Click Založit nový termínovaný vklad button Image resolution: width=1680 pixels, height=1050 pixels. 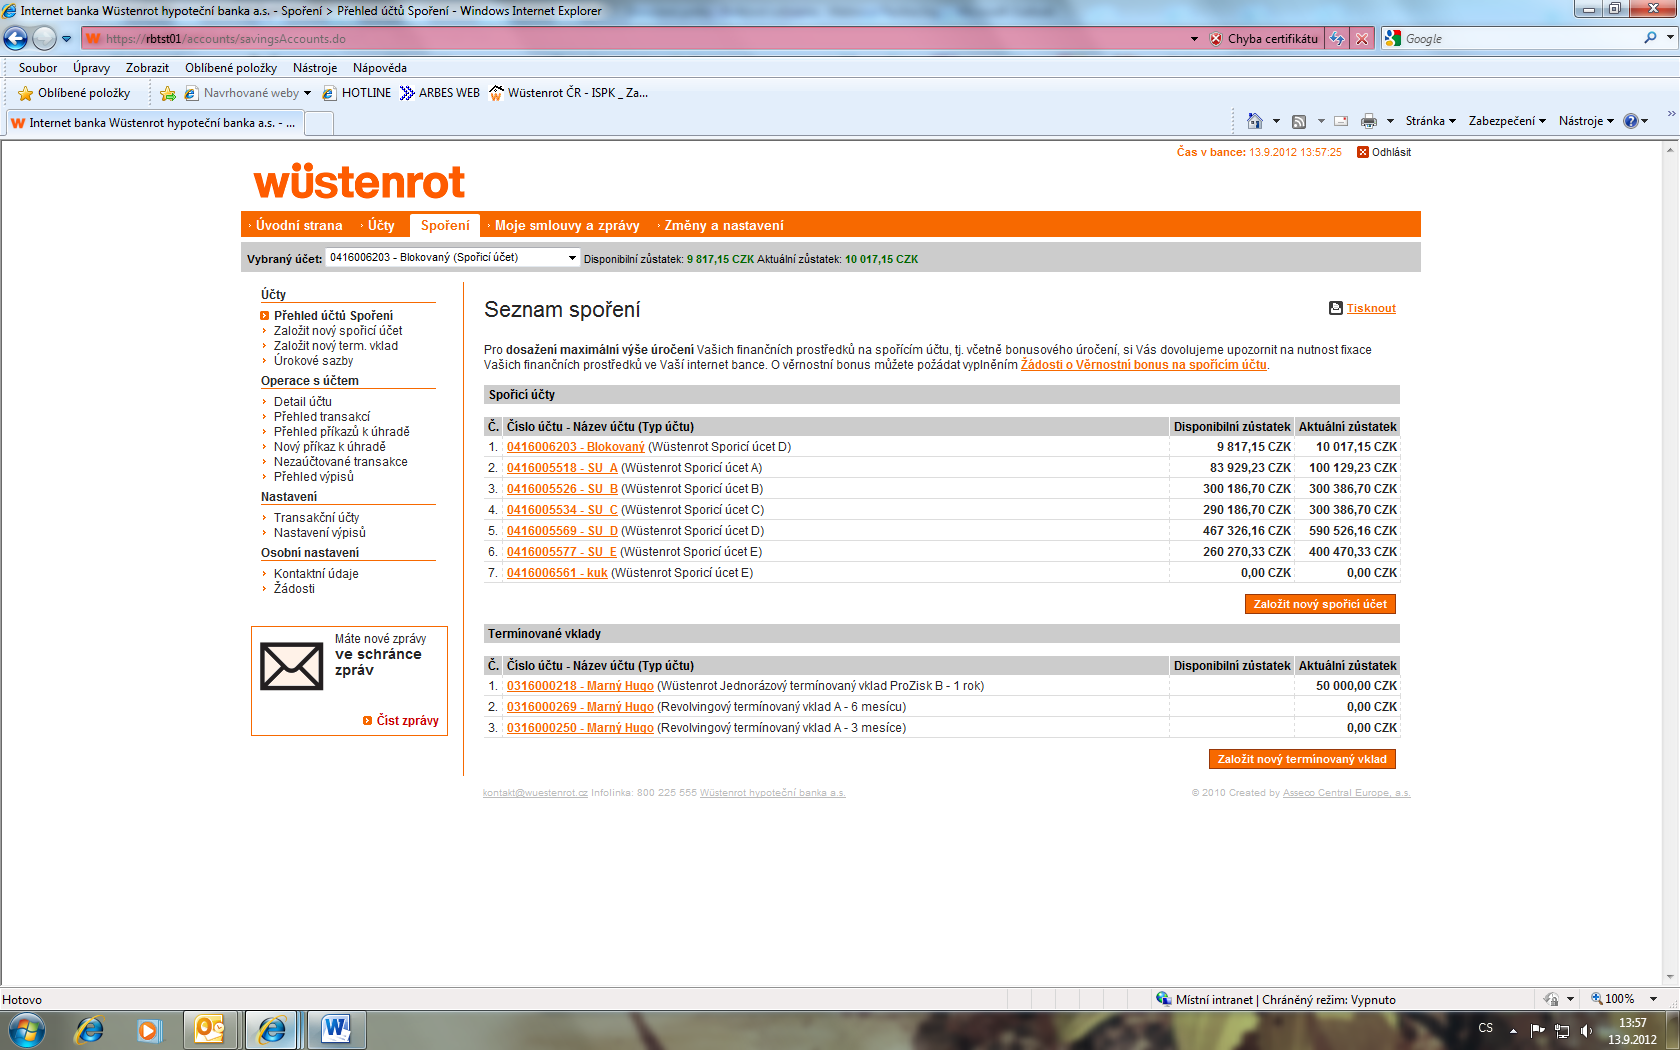pos(1302,759)
